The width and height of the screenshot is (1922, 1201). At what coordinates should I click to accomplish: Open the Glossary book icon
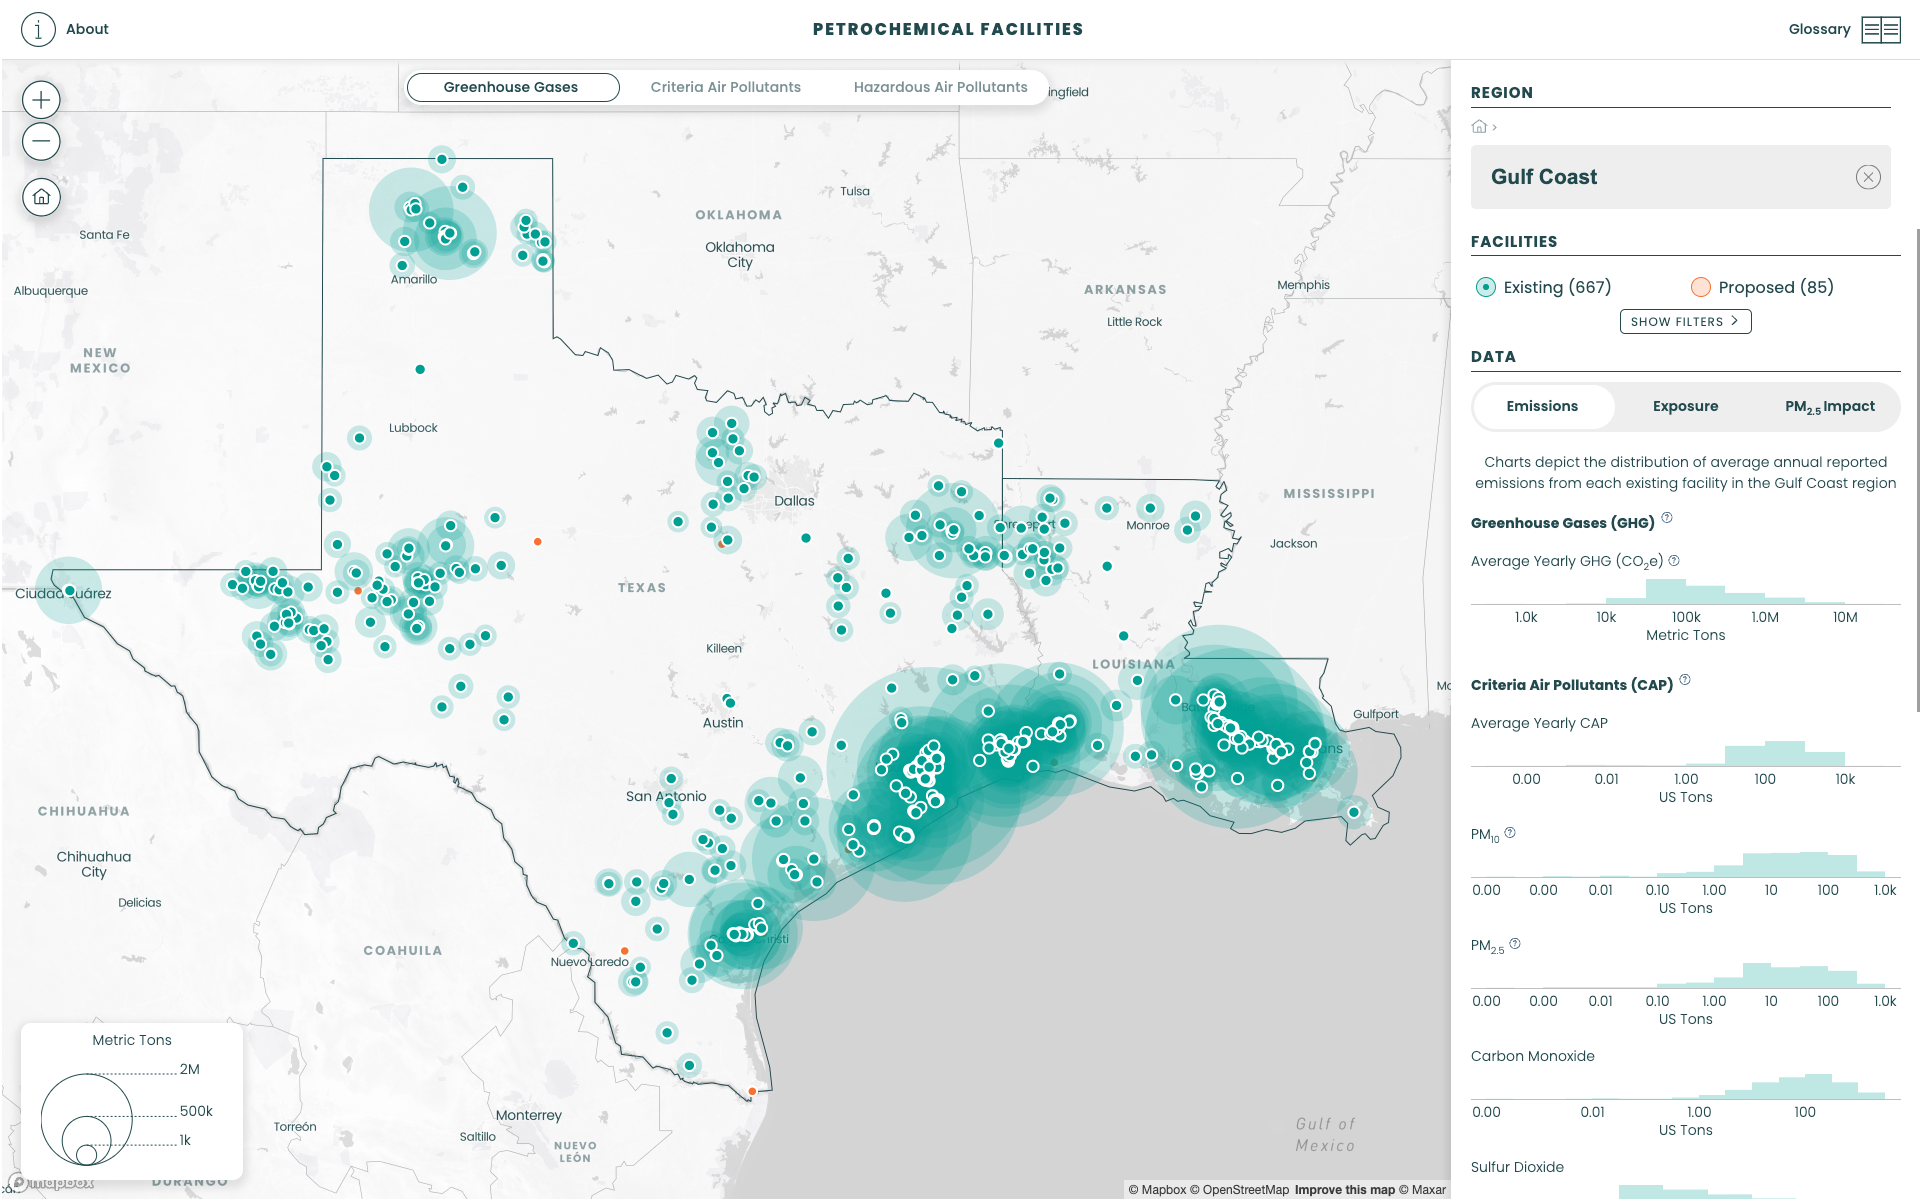tap(1880, 29)
